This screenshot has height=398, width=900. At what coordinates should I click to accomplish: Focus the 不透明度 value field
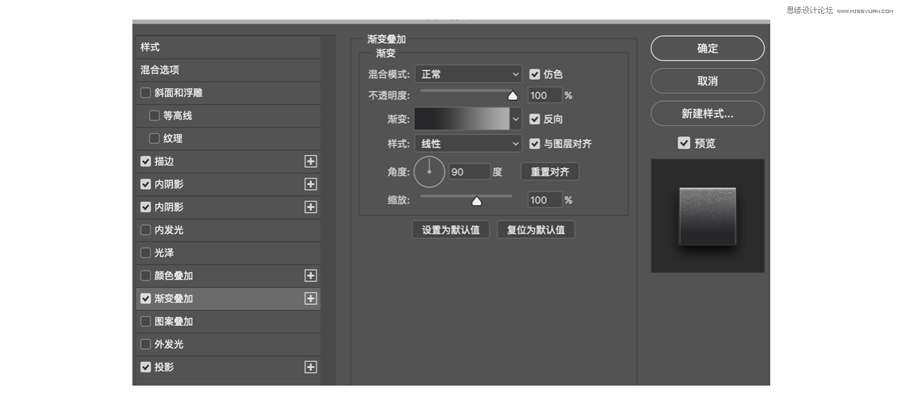pos(545,95)
